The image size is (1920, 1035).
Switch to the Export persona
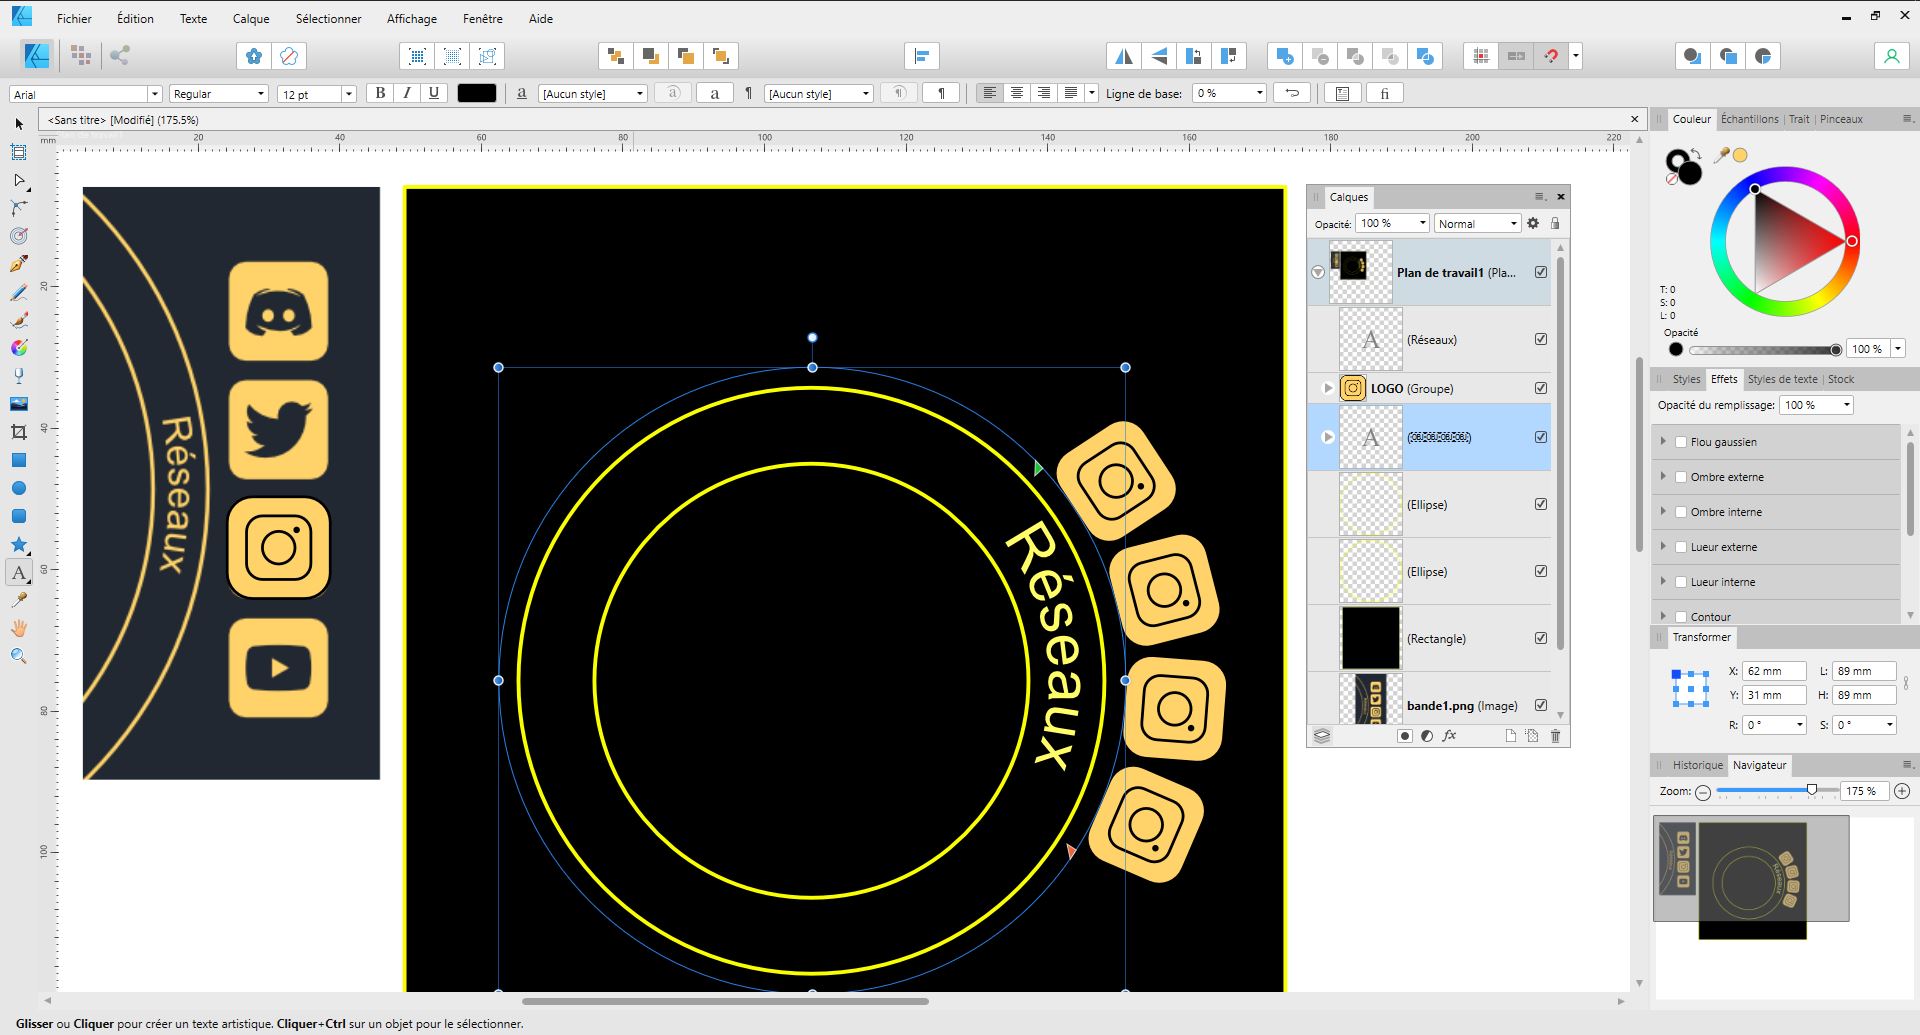pos(120,56)
